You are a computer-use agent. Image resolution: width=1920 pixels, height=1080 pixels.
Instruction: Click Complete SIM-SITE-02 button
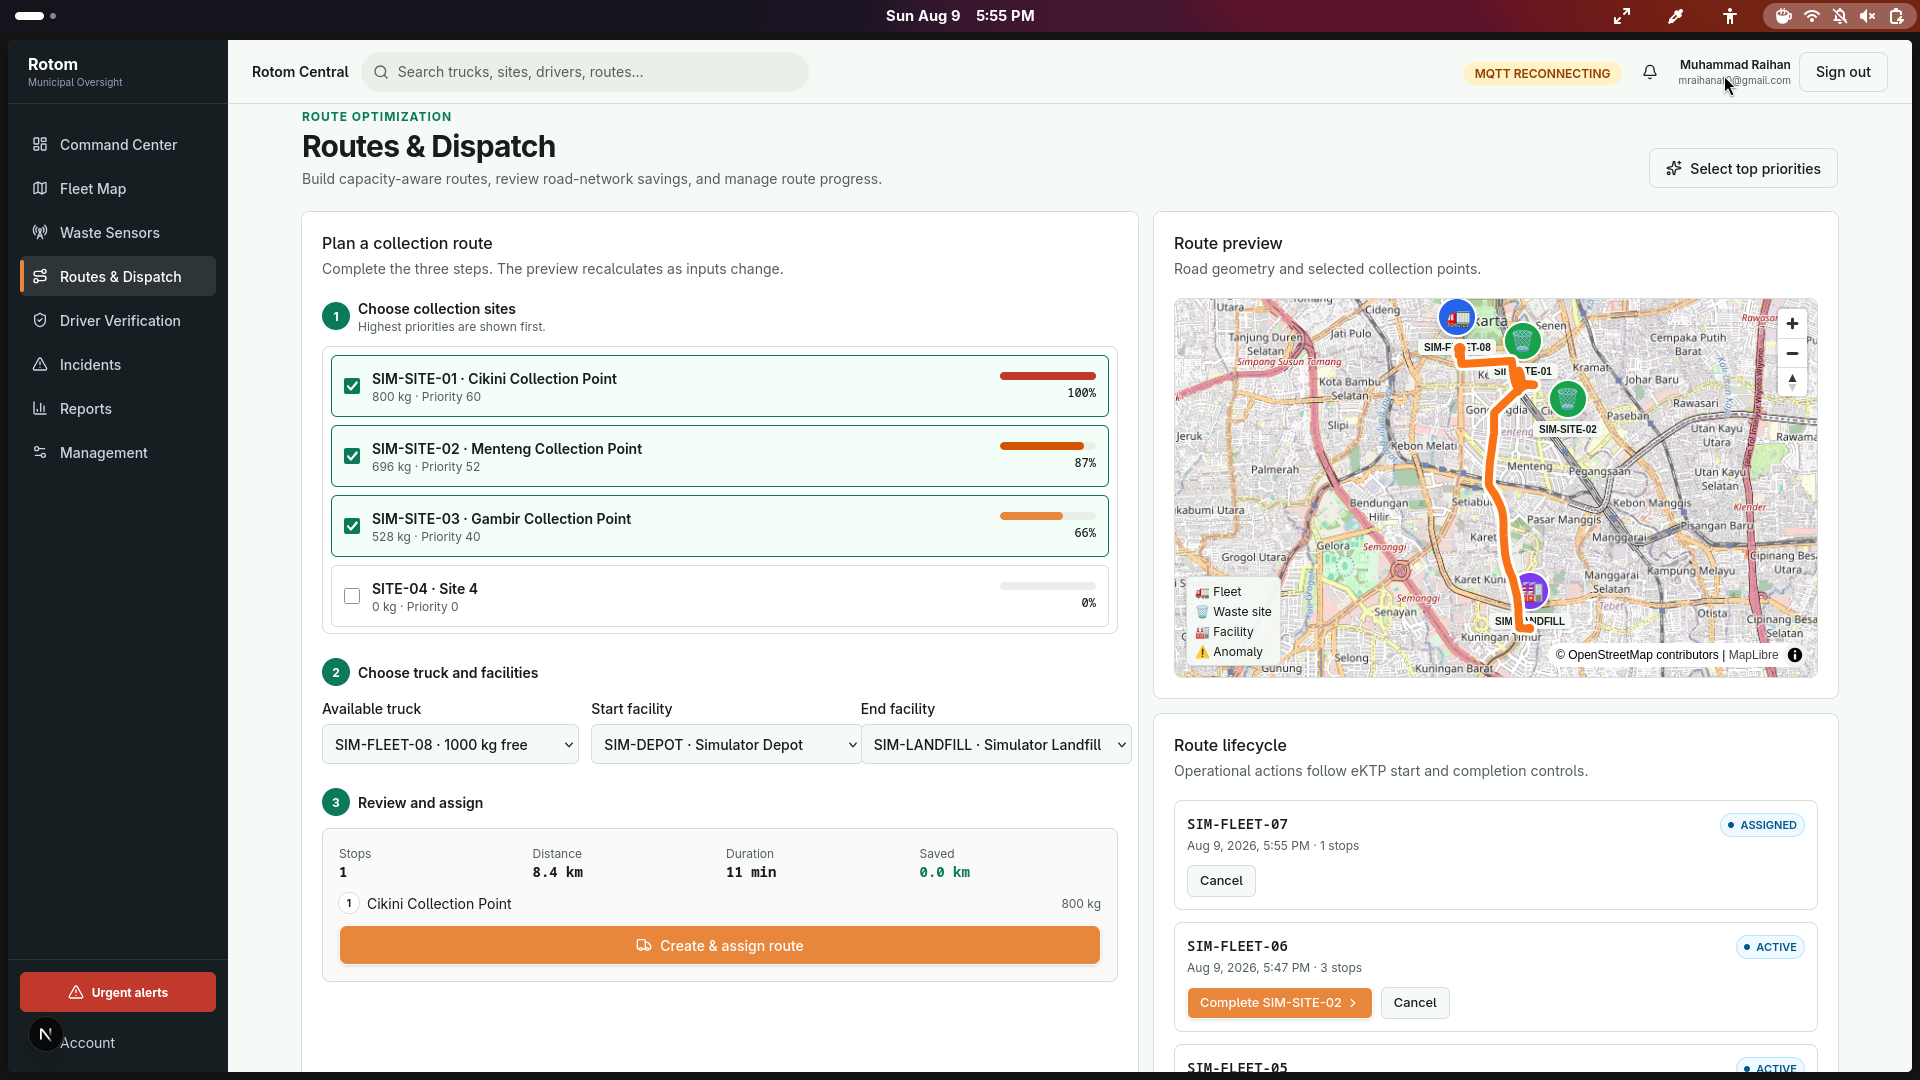[x=1279, y=1002]
